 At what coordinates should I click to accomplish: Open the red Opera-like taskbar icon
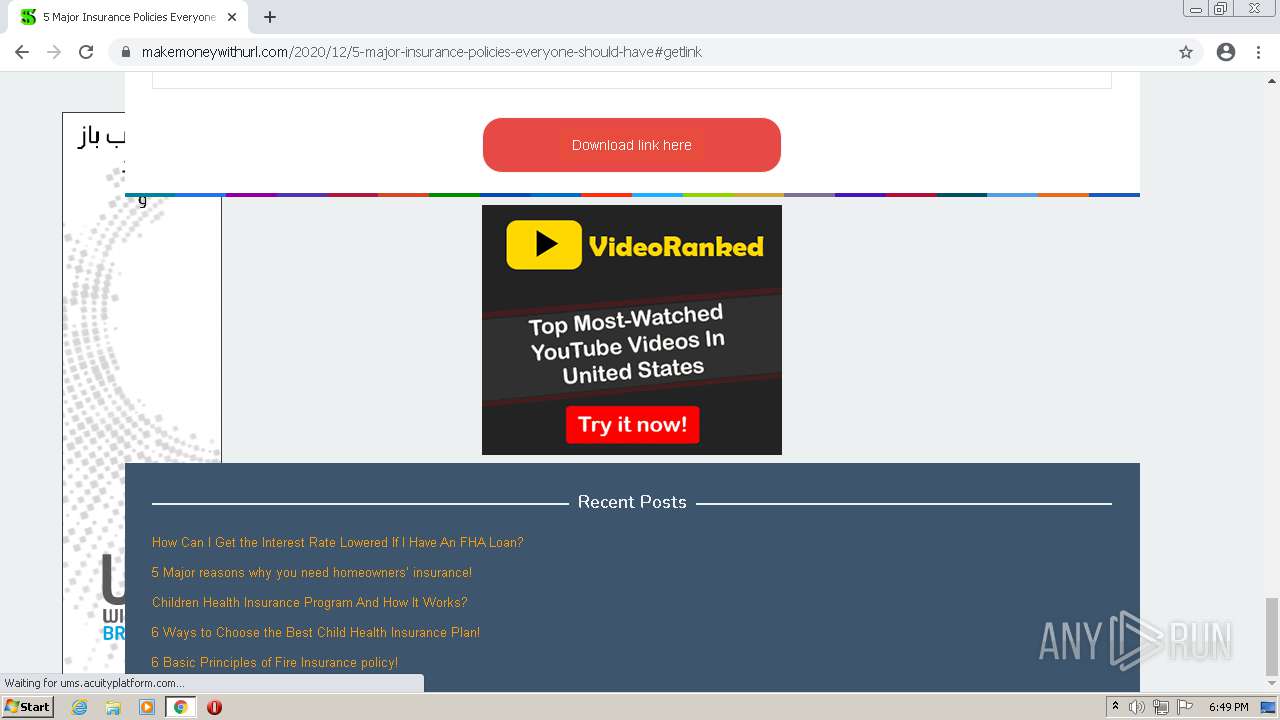coord(214,707)
